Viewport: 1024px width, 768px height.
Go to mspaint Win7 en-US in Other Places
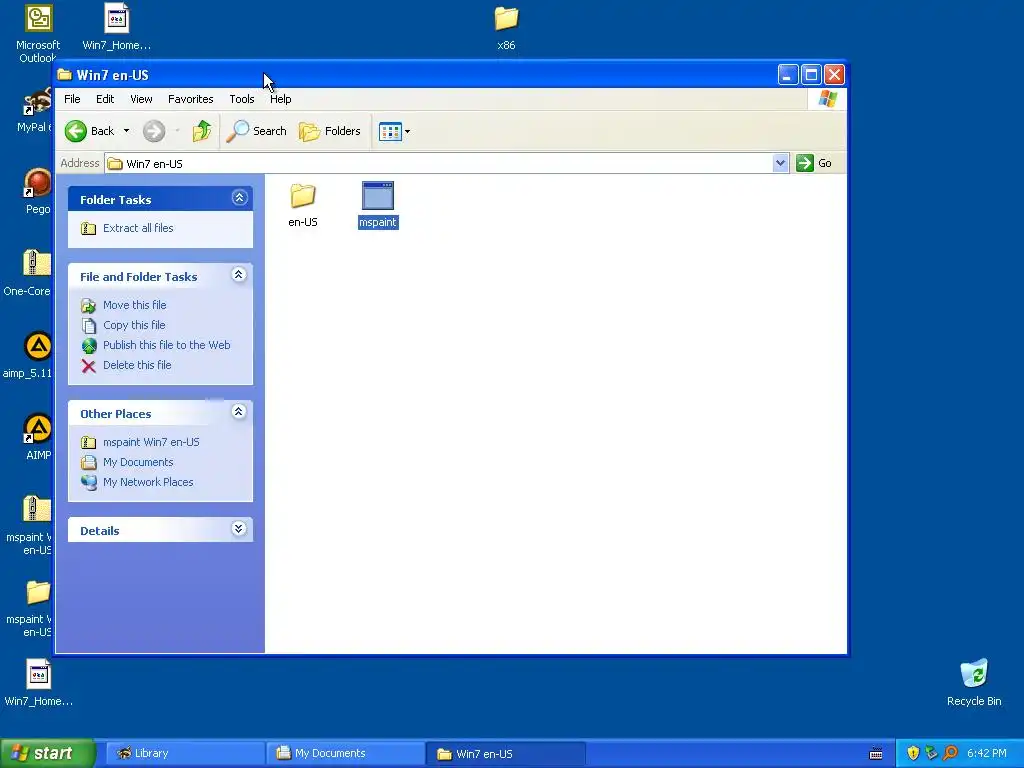click(x=151, y=442)
